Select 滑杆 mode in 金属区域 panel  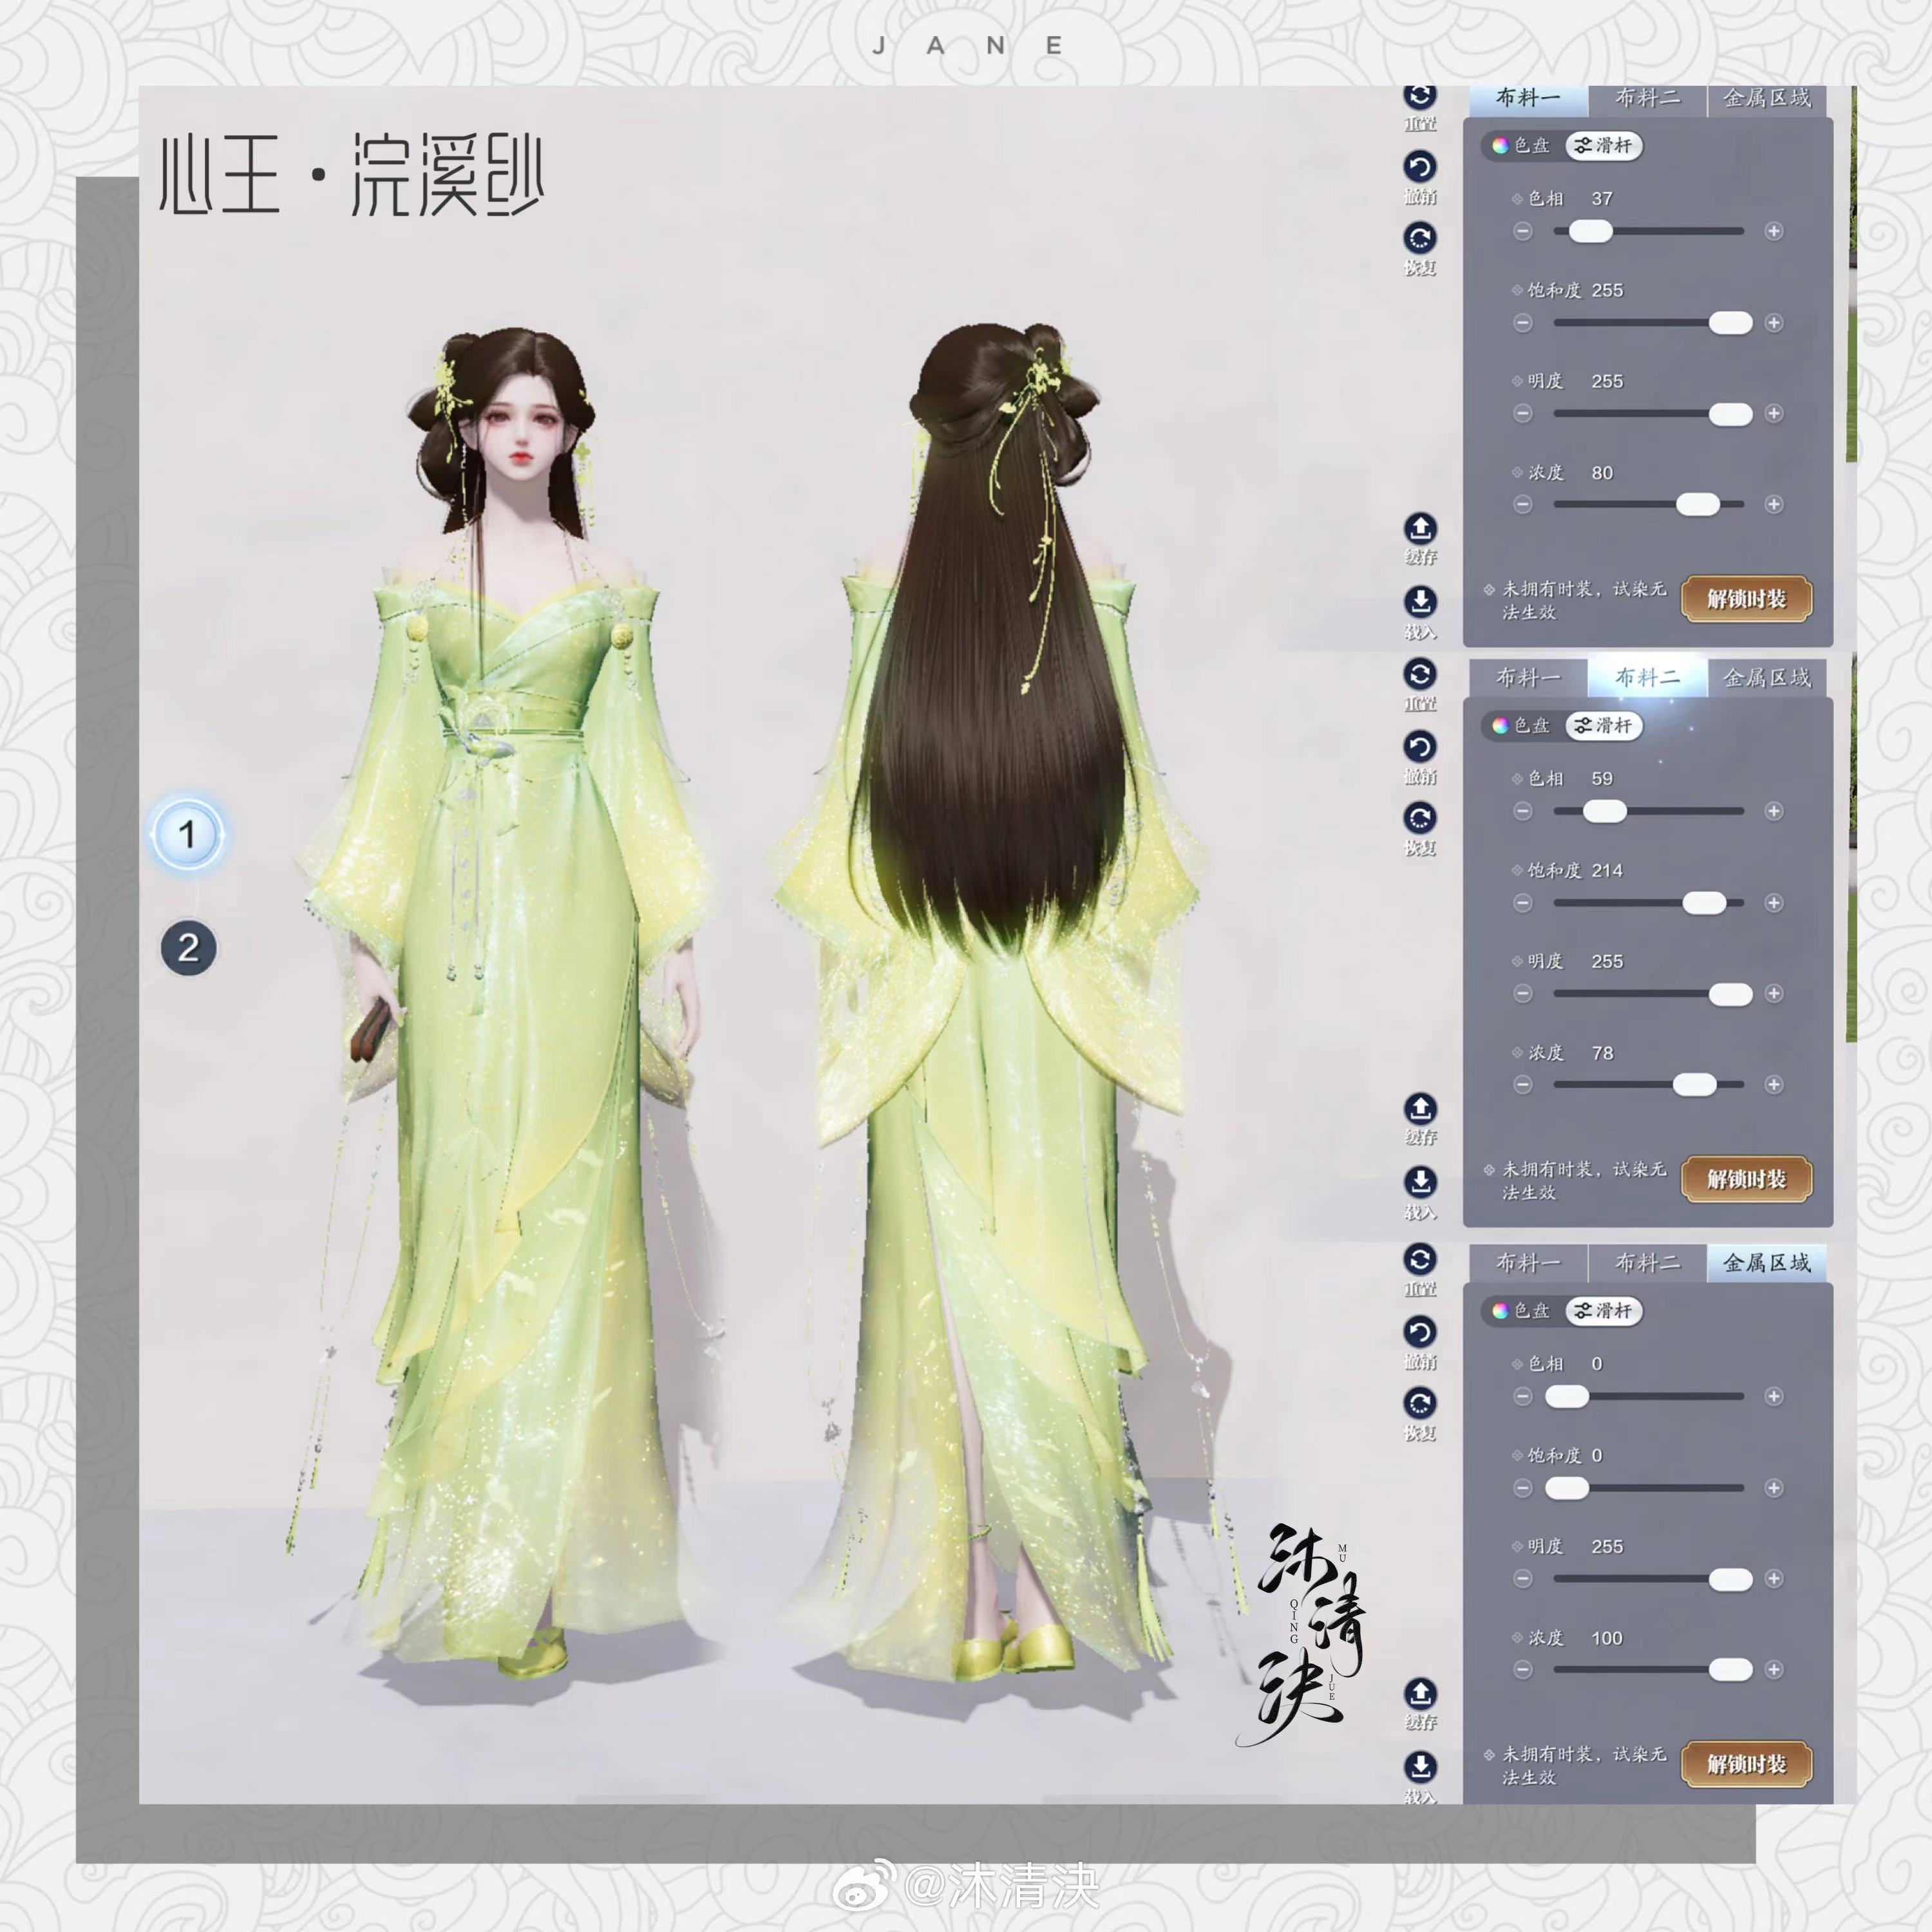pos(1603,1310)
